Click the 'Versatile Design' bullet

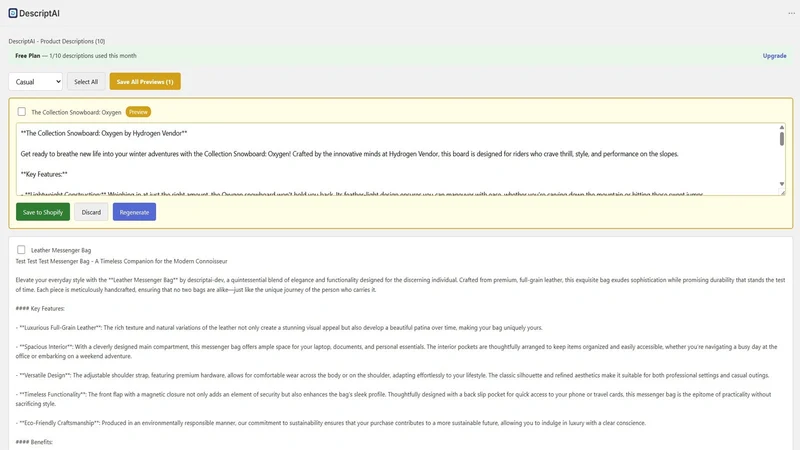pos(392,375)
